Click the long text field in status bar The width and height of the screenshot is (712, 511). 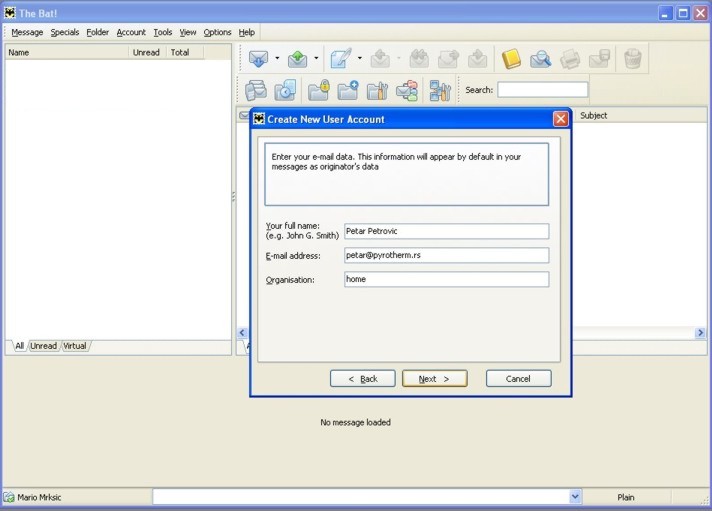[361, 496]
